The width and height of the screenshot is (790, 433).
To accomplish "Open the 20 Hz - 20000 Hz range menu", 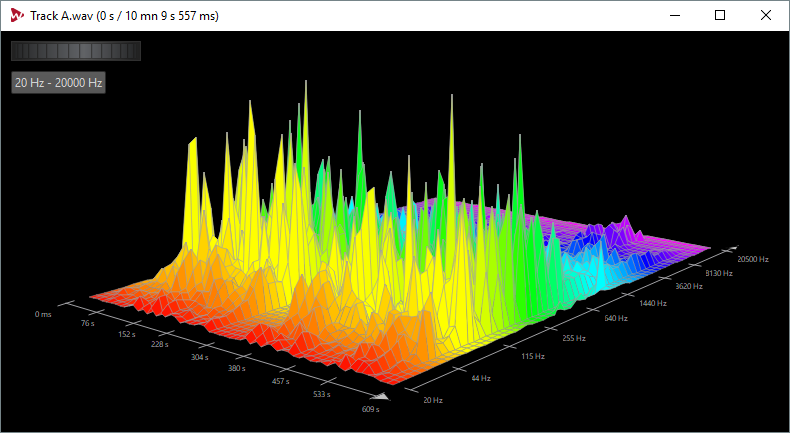I will tap(58, 83).
